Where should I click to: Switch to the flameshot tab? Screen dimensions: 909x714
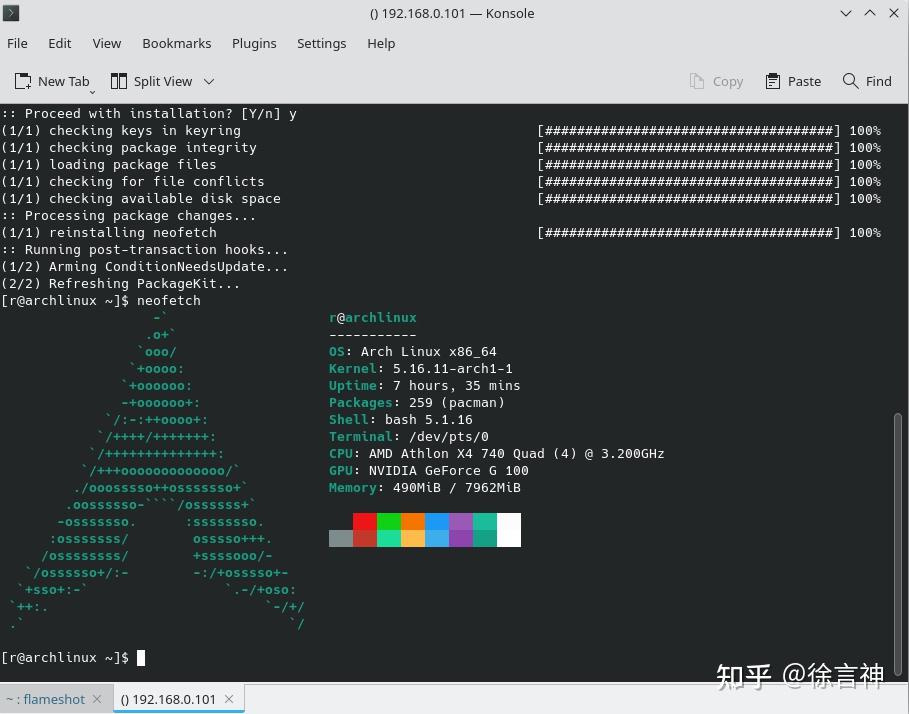pyautogui.click(x=48, y=699)
